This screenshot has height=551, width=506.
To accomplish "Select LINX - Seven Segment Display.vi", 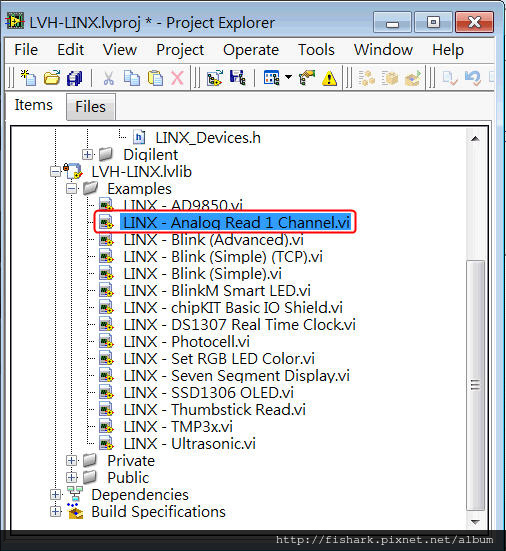I will pyautogui.click(x=237, y=376).
